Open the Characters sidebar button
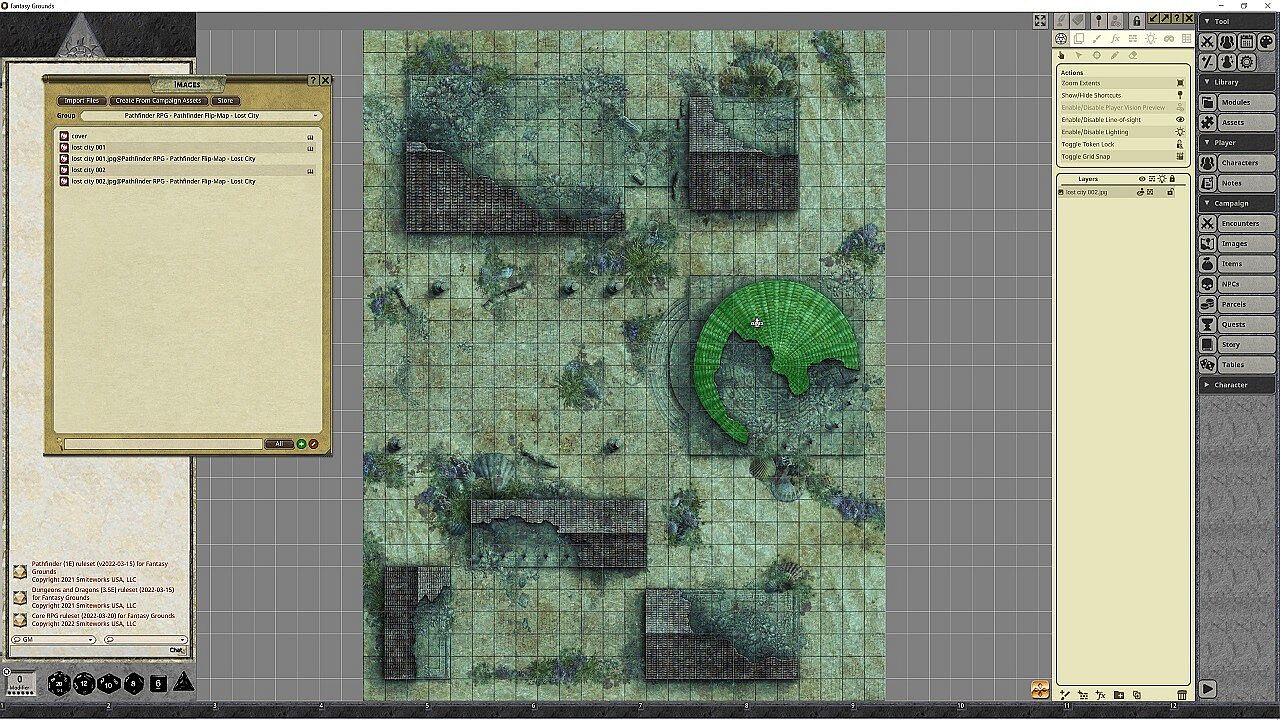1280x720 pixels. click(1237, 163)
